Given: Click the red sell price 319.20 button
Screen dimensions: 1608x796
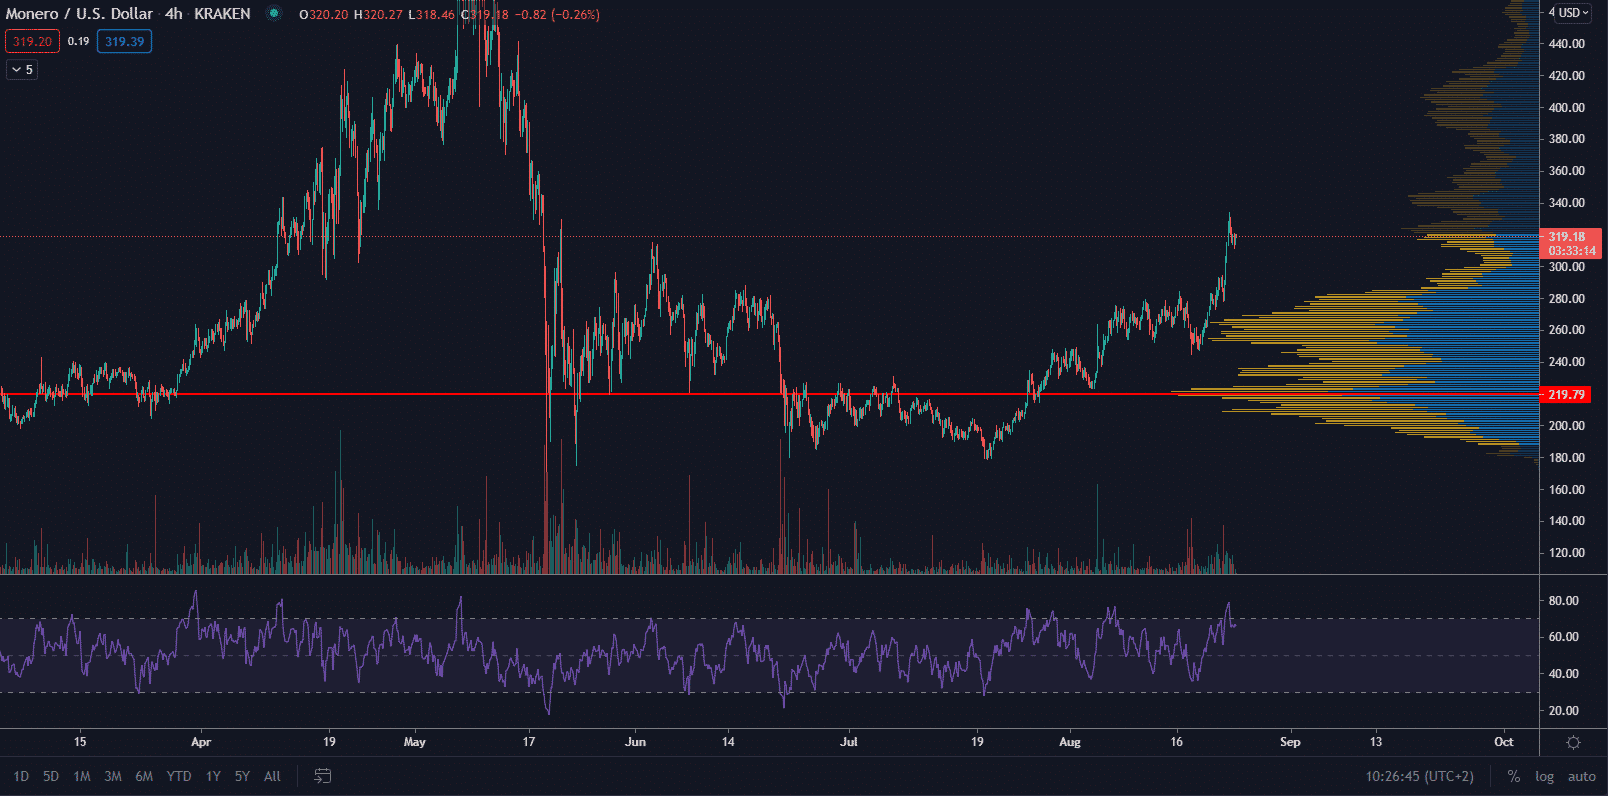Looking at the screenshot, I should [32, 42].
